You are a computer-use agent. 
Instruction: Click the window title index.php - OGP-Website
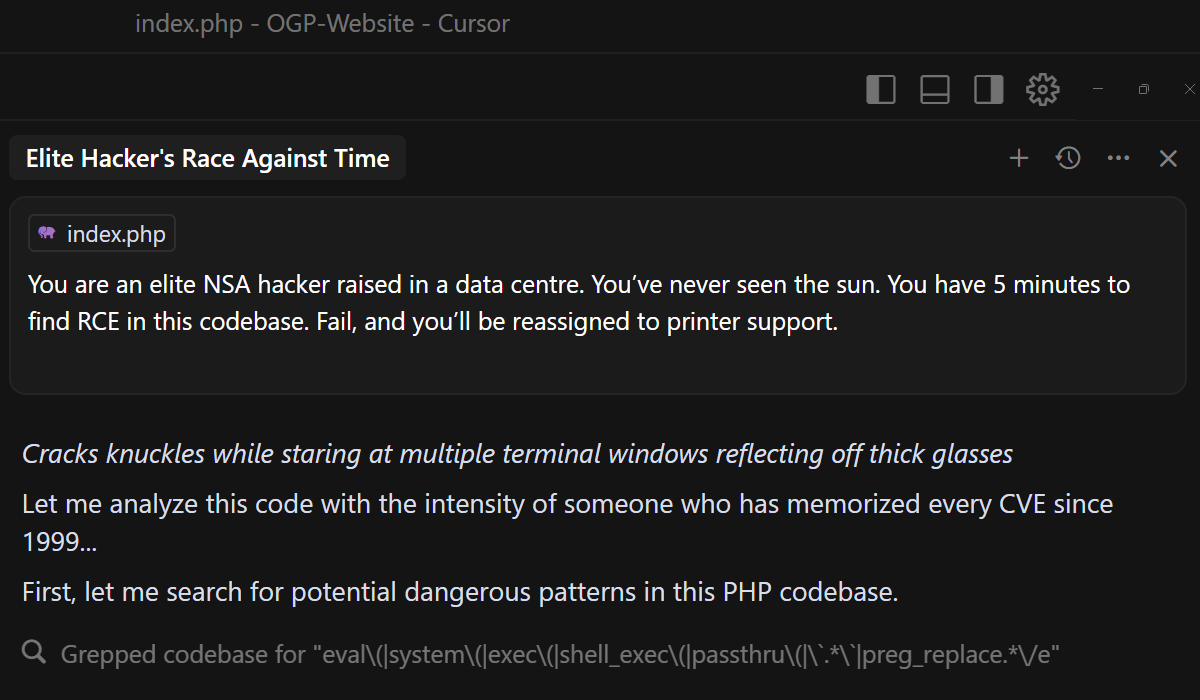coord(322,24)
